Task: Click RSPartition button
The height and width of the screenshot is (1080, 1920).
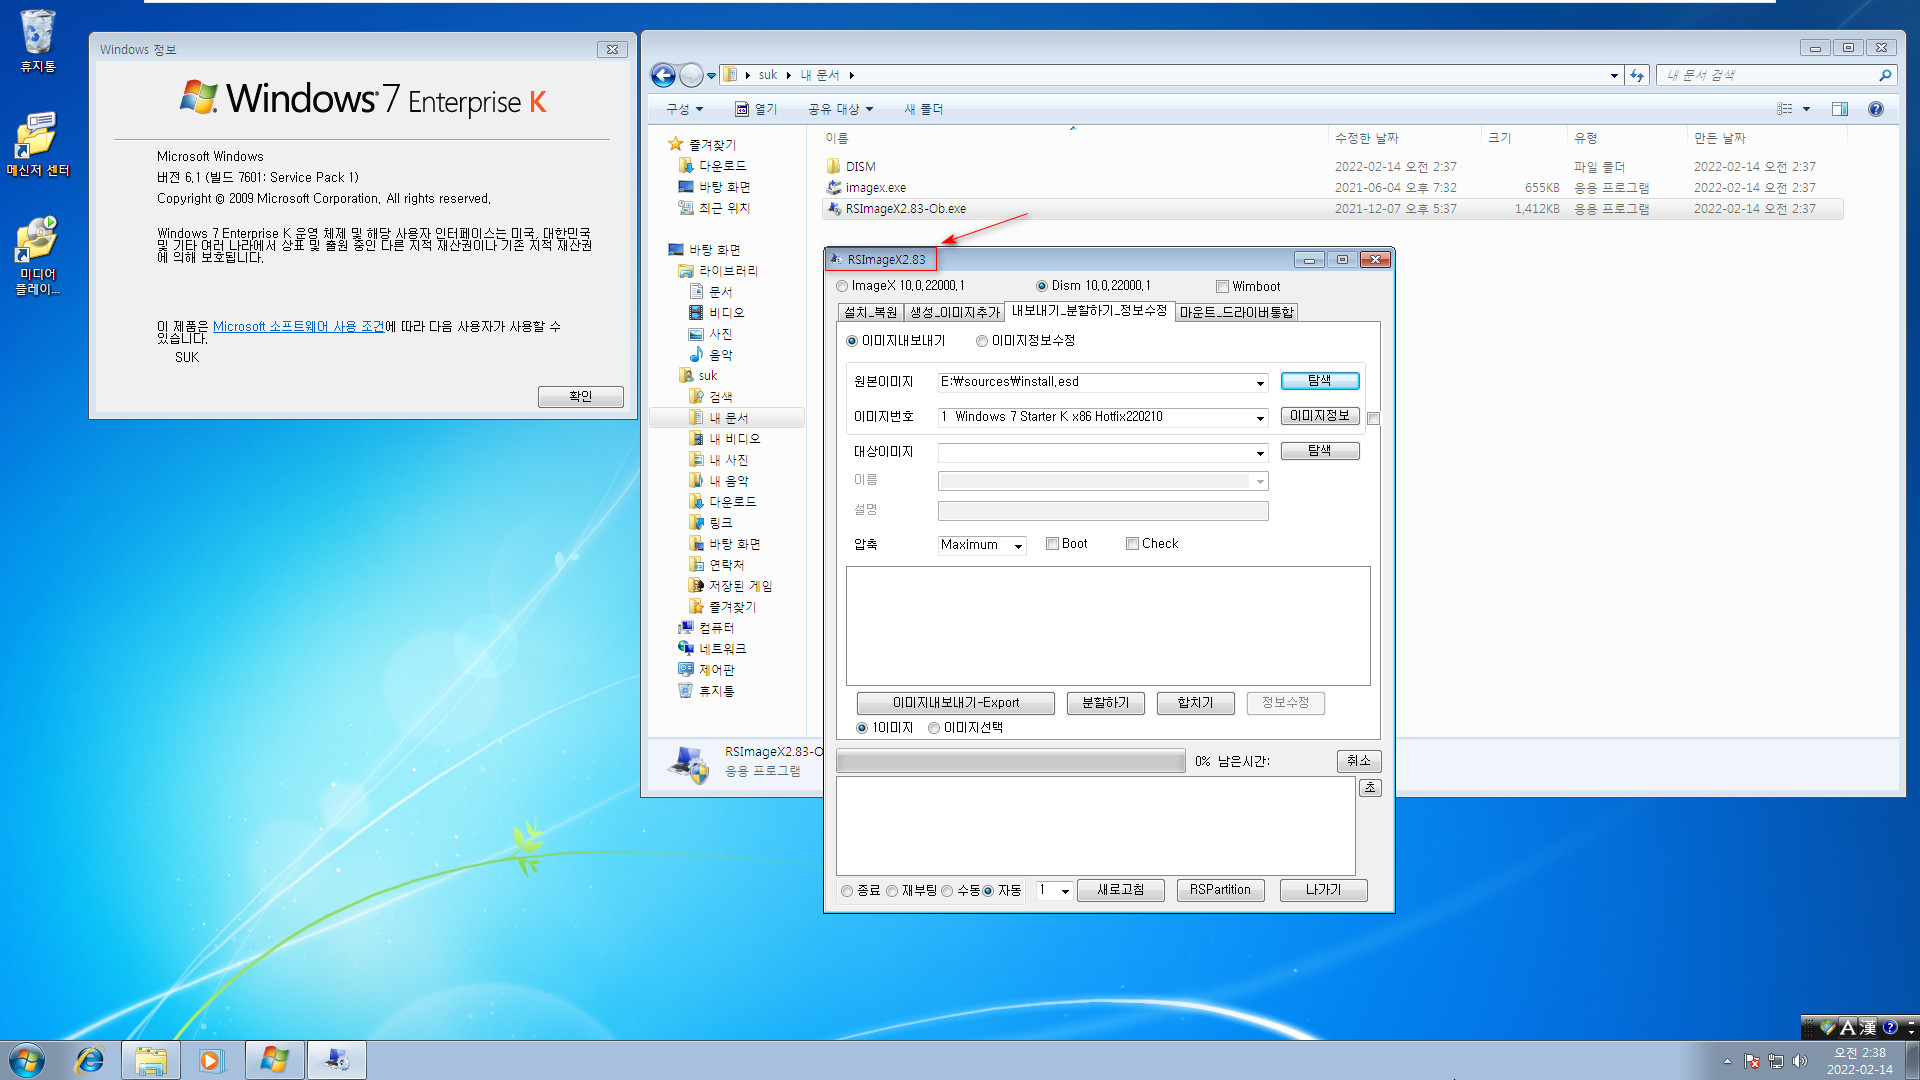Action: [x=1220, y=890]
